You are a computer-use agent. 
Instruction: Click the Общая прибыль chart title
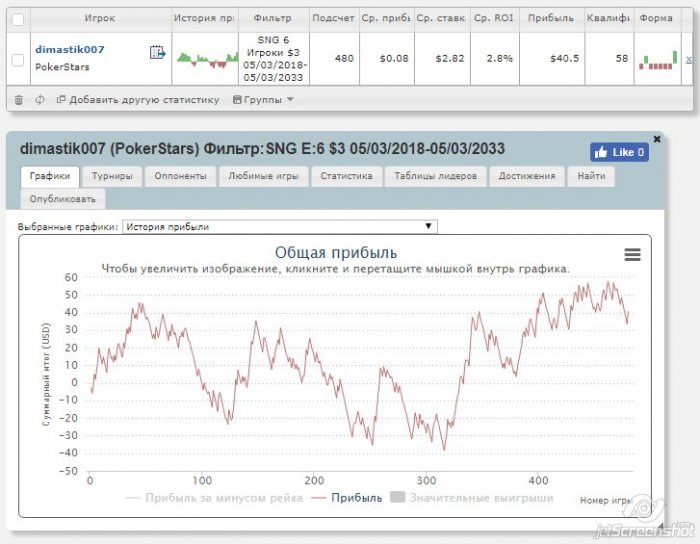336,253
